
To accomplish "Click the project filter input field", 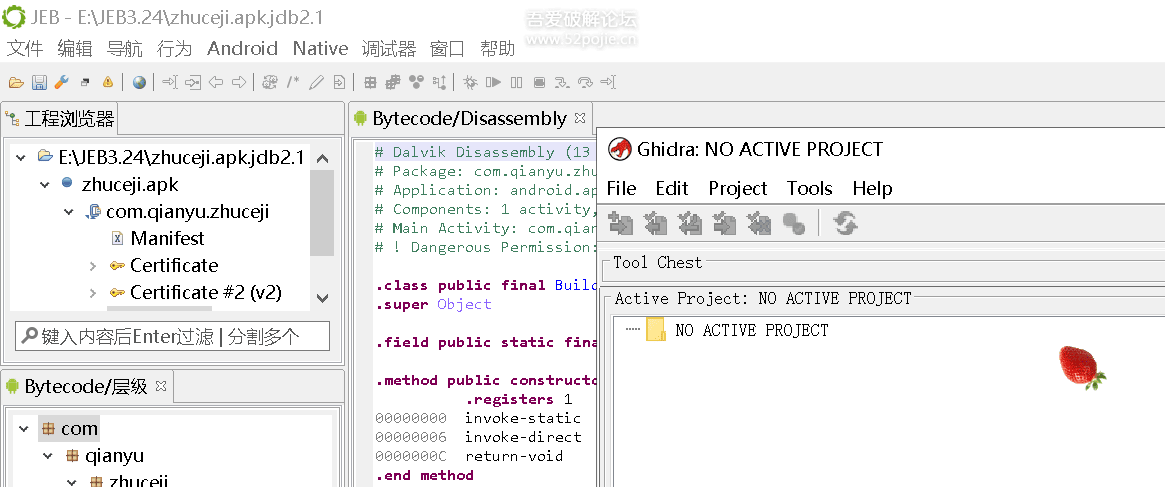I will (x=172, y=336).
